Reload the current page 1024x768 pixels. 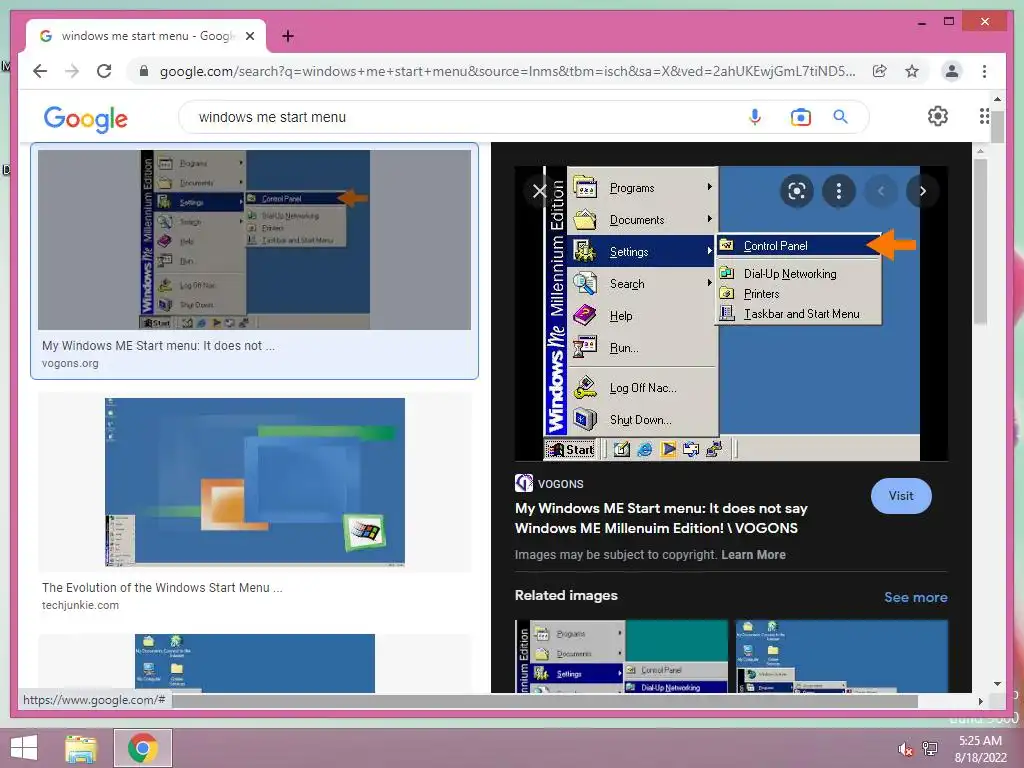104,71
